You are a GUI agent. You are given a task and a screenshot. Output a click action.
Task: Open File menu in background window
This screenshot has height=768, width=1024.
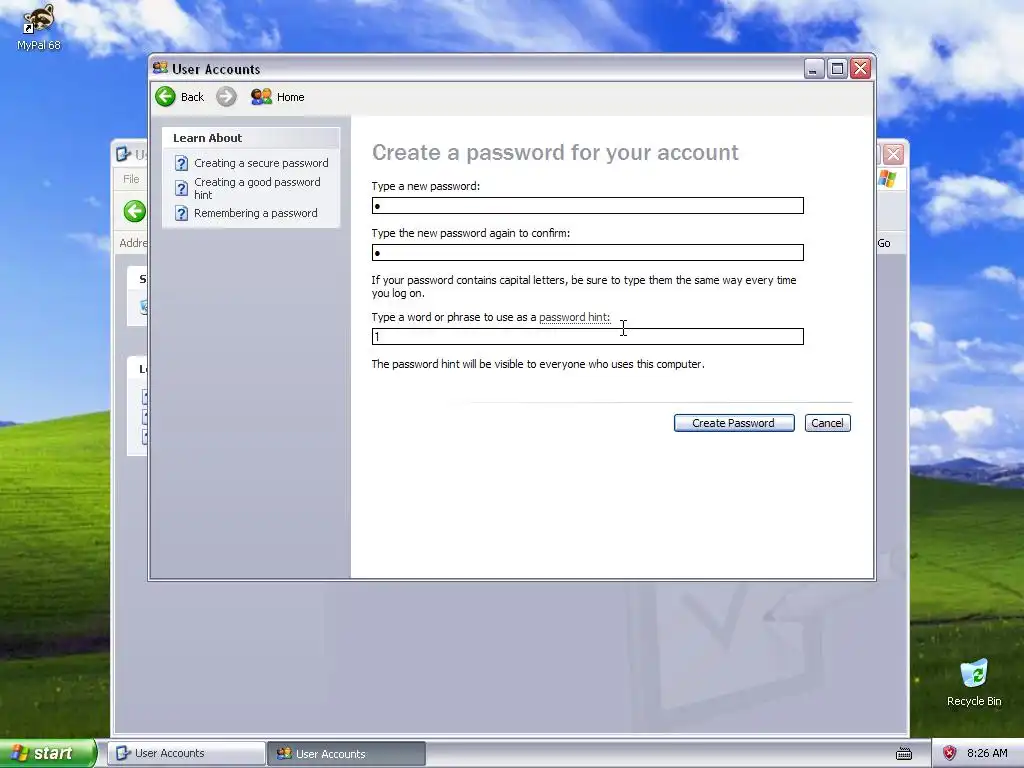click(x=131, y=179)
